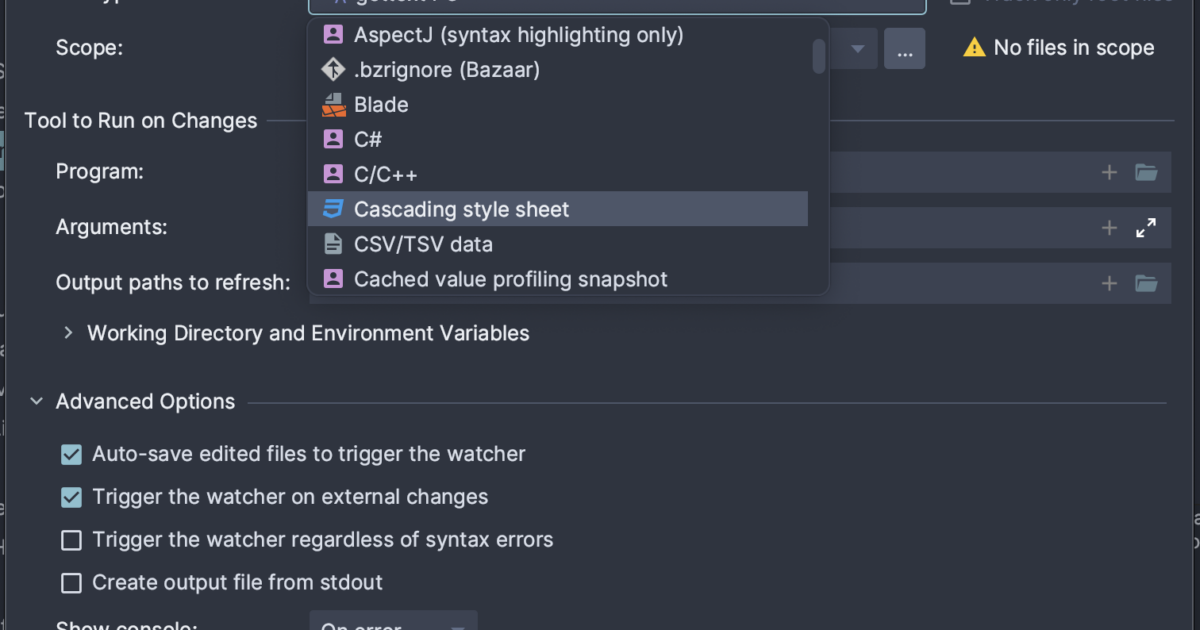This screenshot has width=1200, height=630.
Task: Toggle Auto-save edited files checkbox
Action: pyautogui.click(x=71, y=455)
